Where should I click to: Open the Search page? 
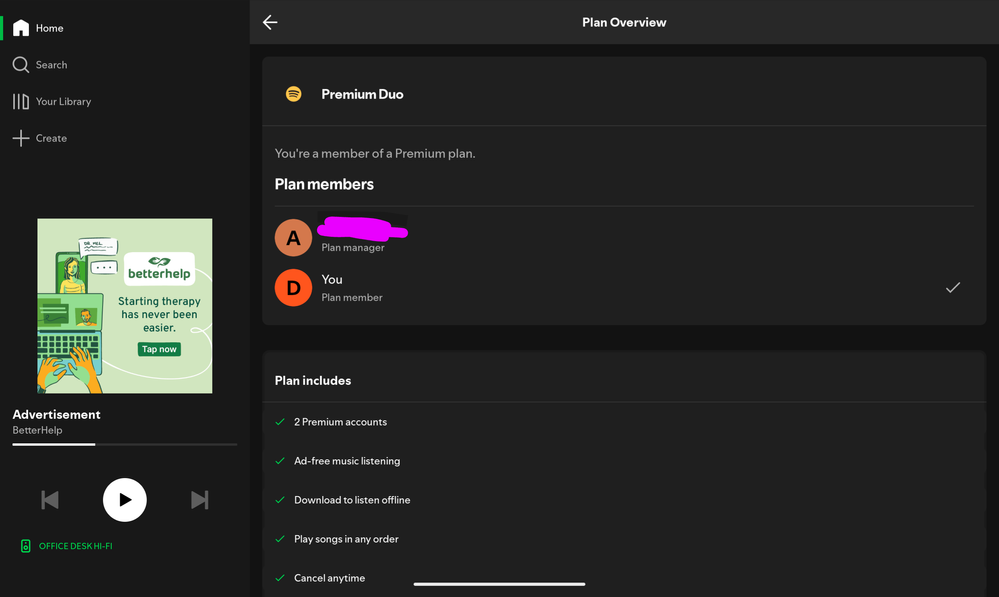40,65
